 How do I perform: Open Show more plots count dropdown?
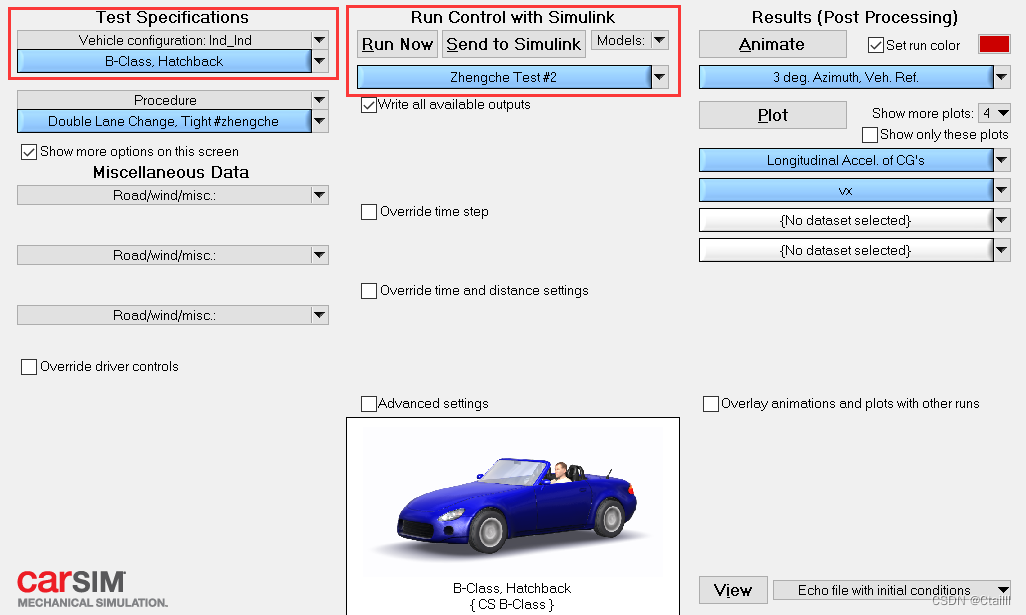tap(995, 113)
